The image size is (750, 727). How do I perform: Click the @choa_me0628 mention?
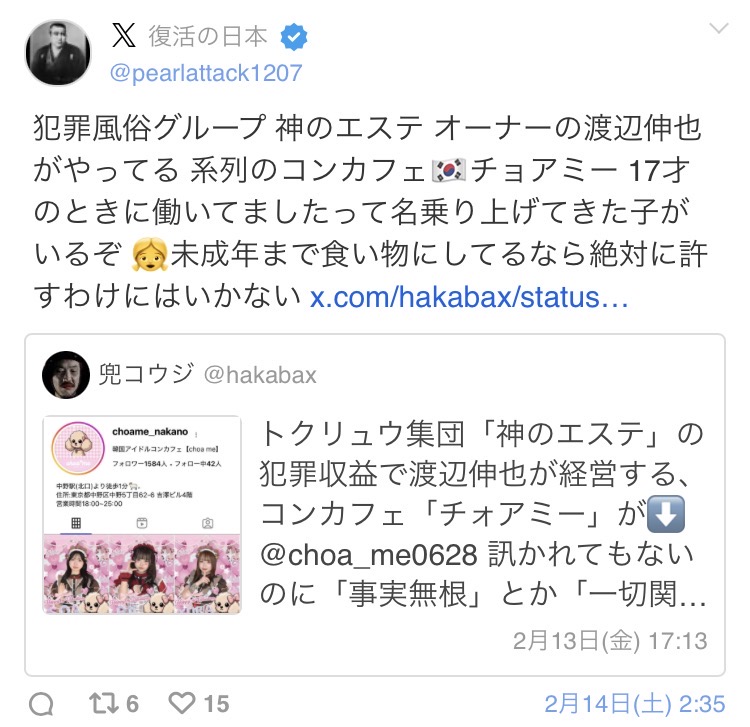click(369, 555)
